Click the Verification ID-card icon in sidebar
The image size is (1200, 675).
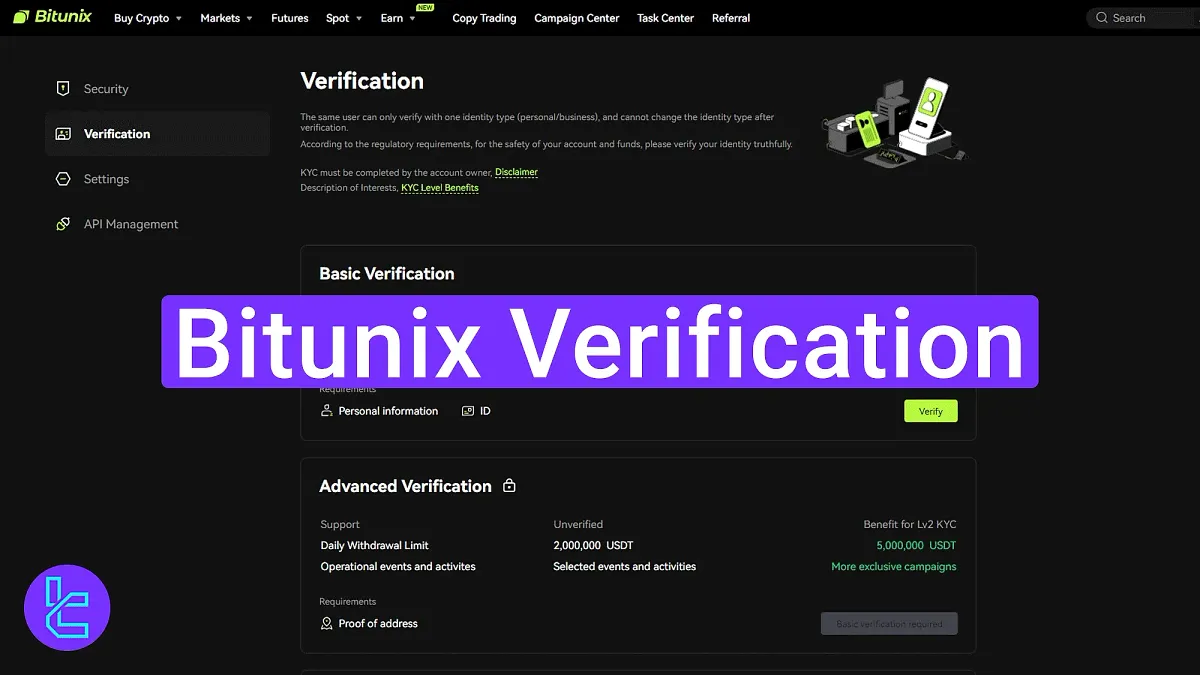(63, 133)
